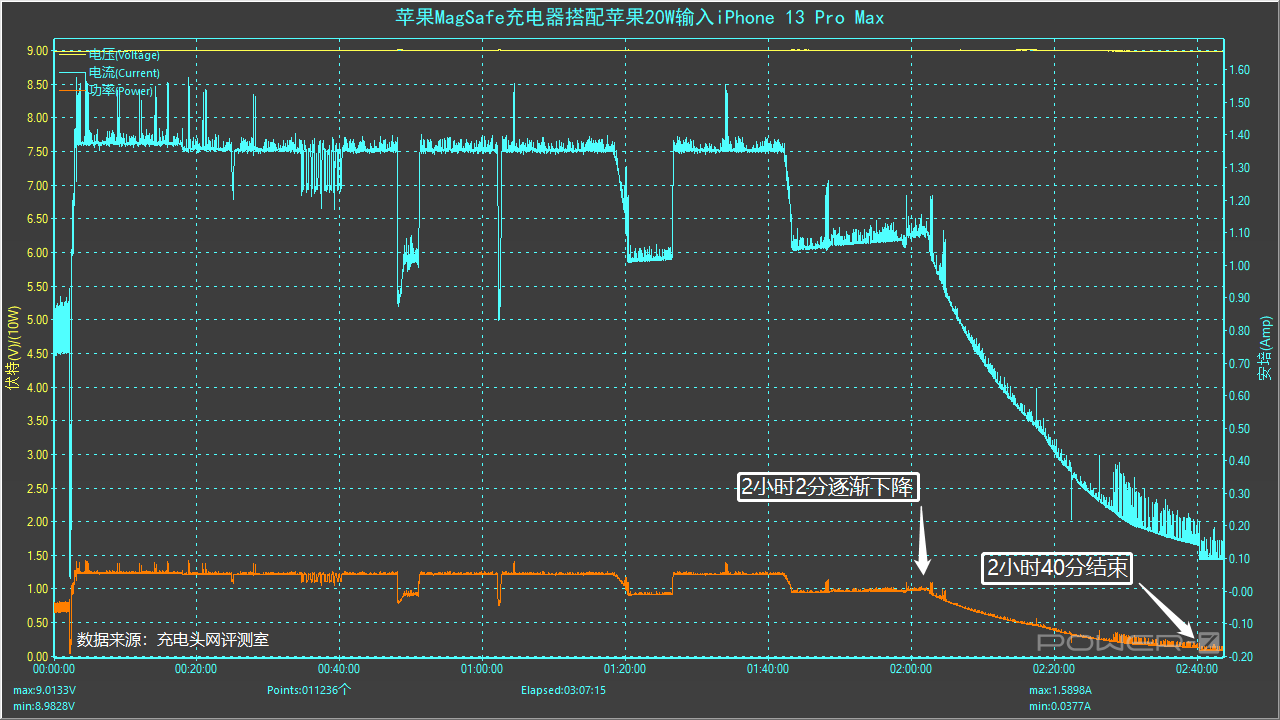
Task: Click the 8.50 tick on the voltage axis
Action: [x=37, y=84]
